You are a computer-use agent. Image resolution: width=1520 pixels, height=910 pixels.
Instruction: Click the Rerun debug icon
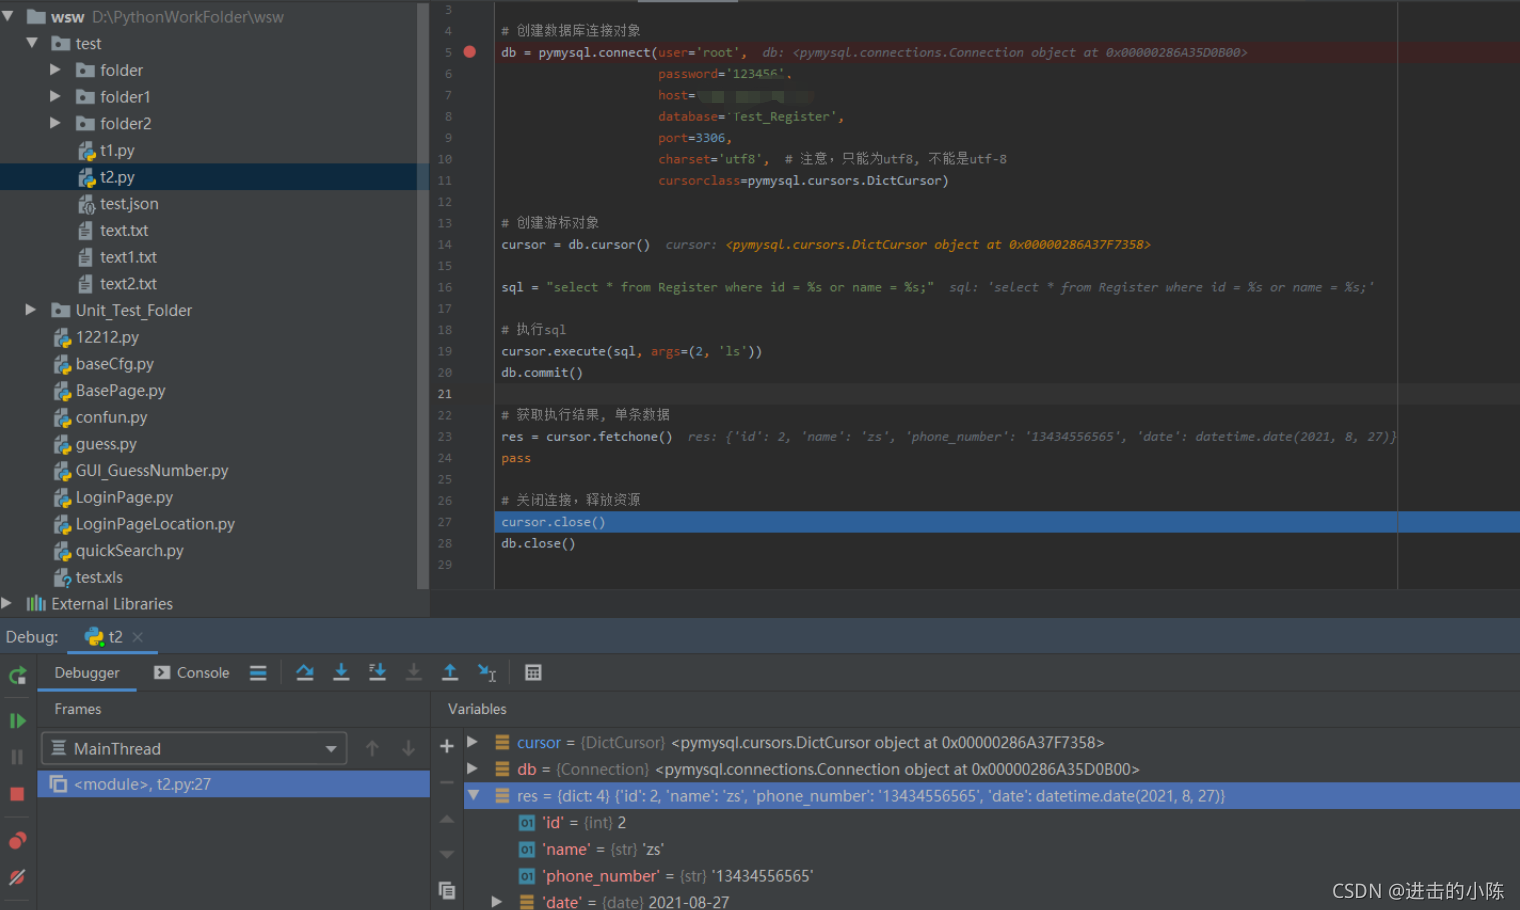click(x=17, y=676)
